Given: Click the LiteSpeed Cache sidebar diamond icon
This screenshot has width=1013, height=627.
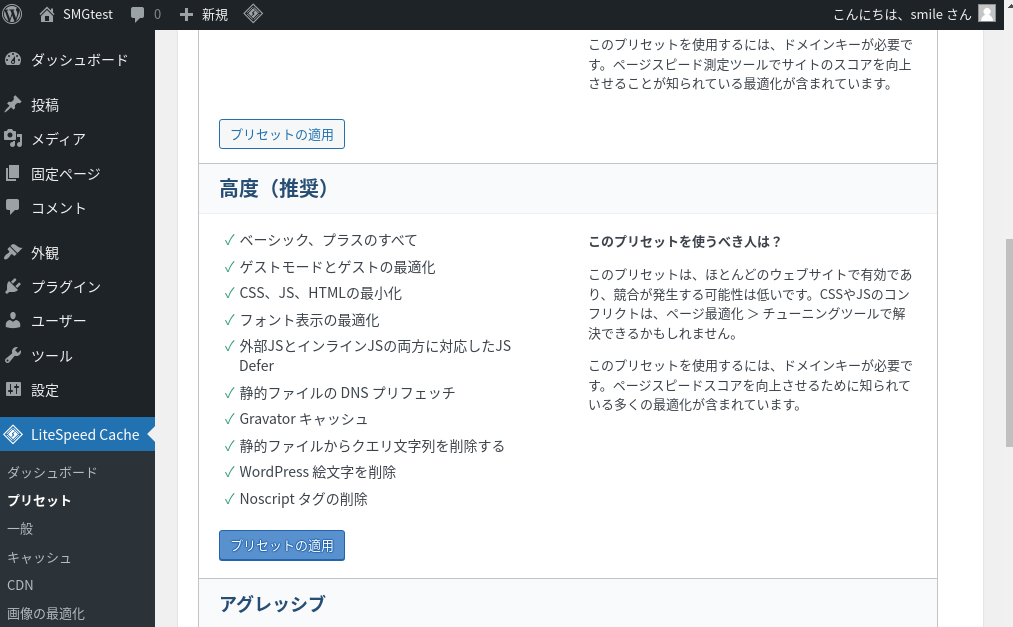Looking at the screenshot, I should click(13, 435).
